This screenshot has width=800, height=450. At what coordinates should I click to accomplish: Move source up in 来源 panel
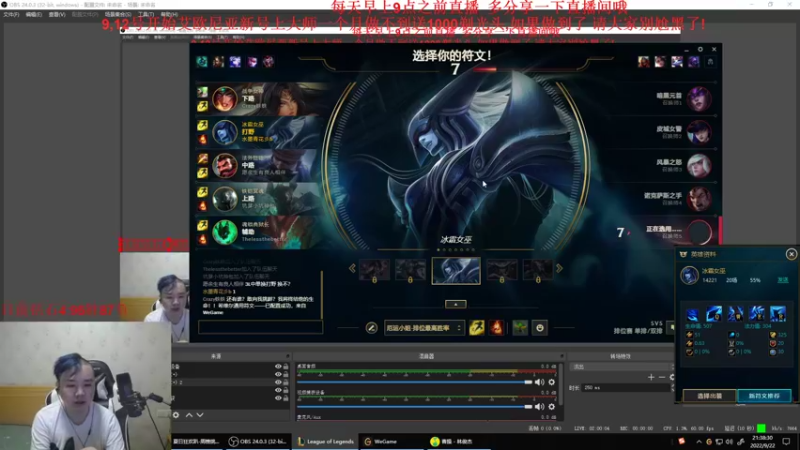pyautogui.click(x=189, y=415)
